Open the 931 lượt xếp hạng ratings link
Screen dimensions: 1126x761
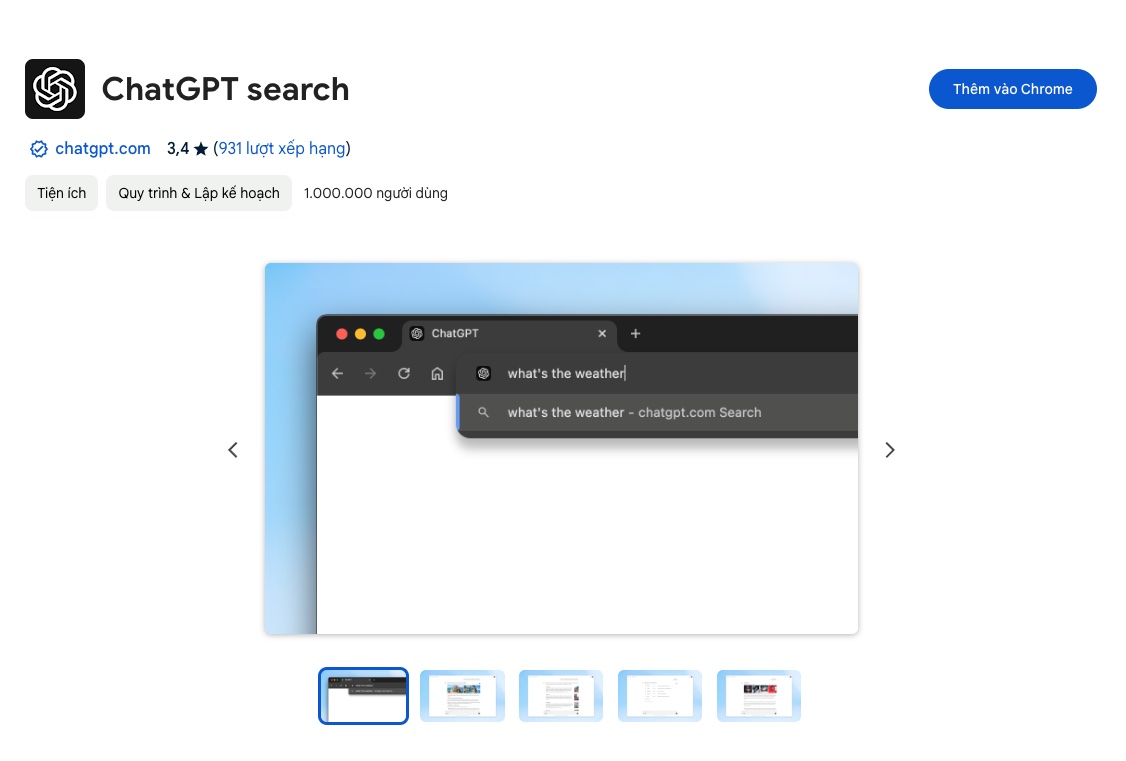[x=282, y=149]
